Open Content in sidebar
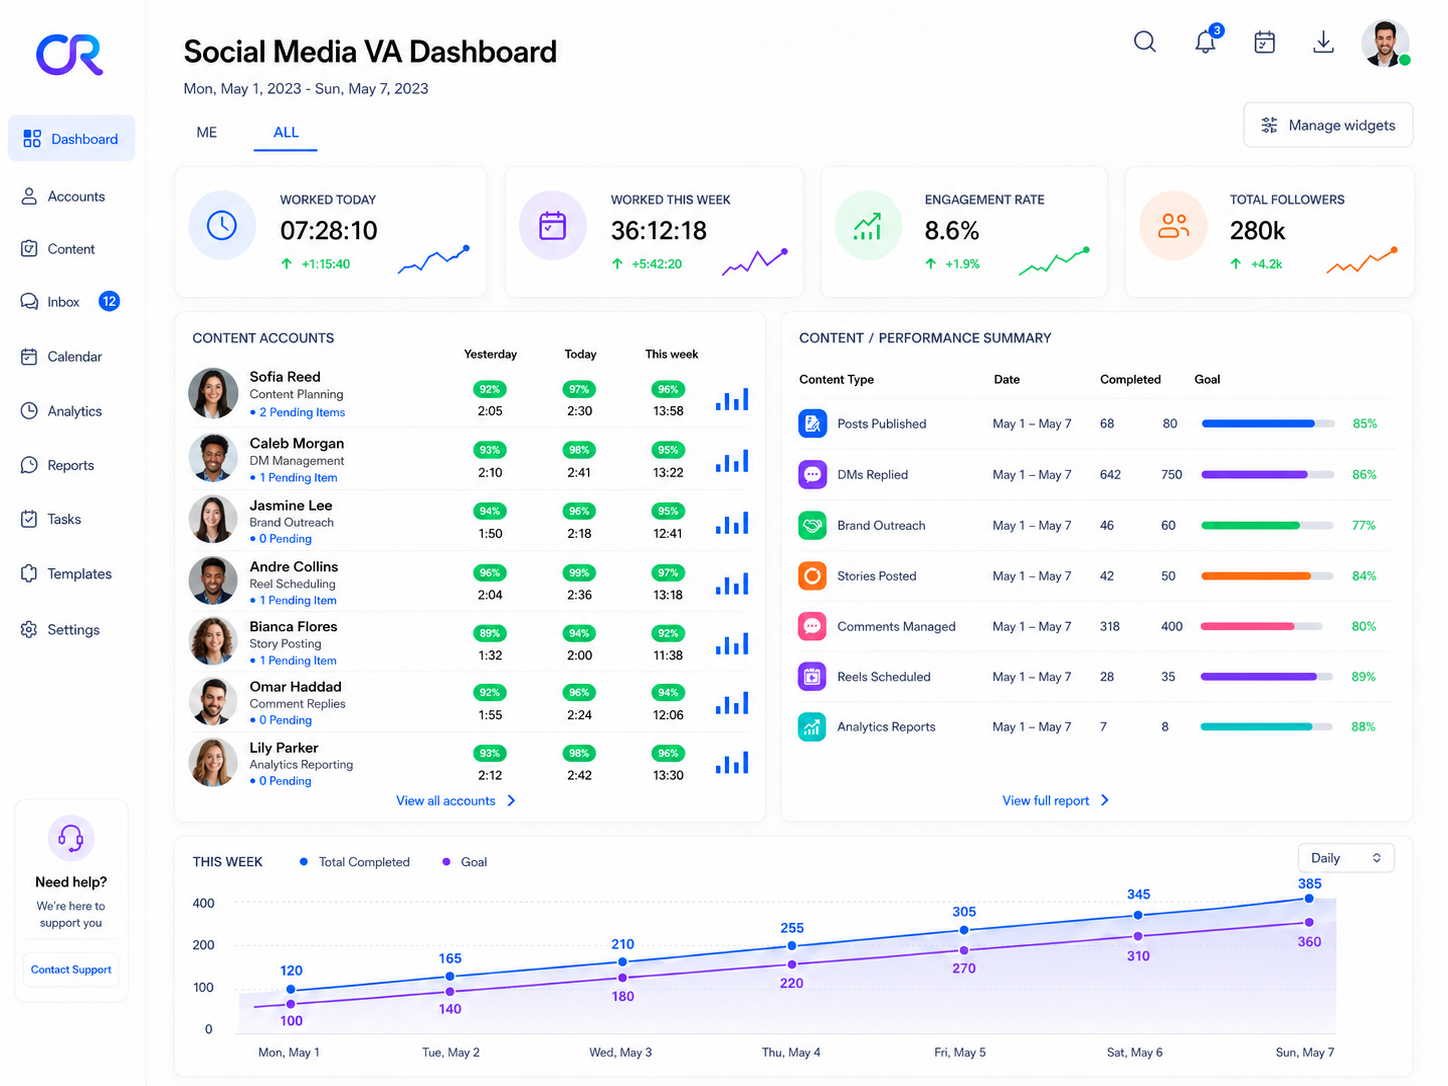The width and height of the screenshot is (1448, 1086). (58, 249)
